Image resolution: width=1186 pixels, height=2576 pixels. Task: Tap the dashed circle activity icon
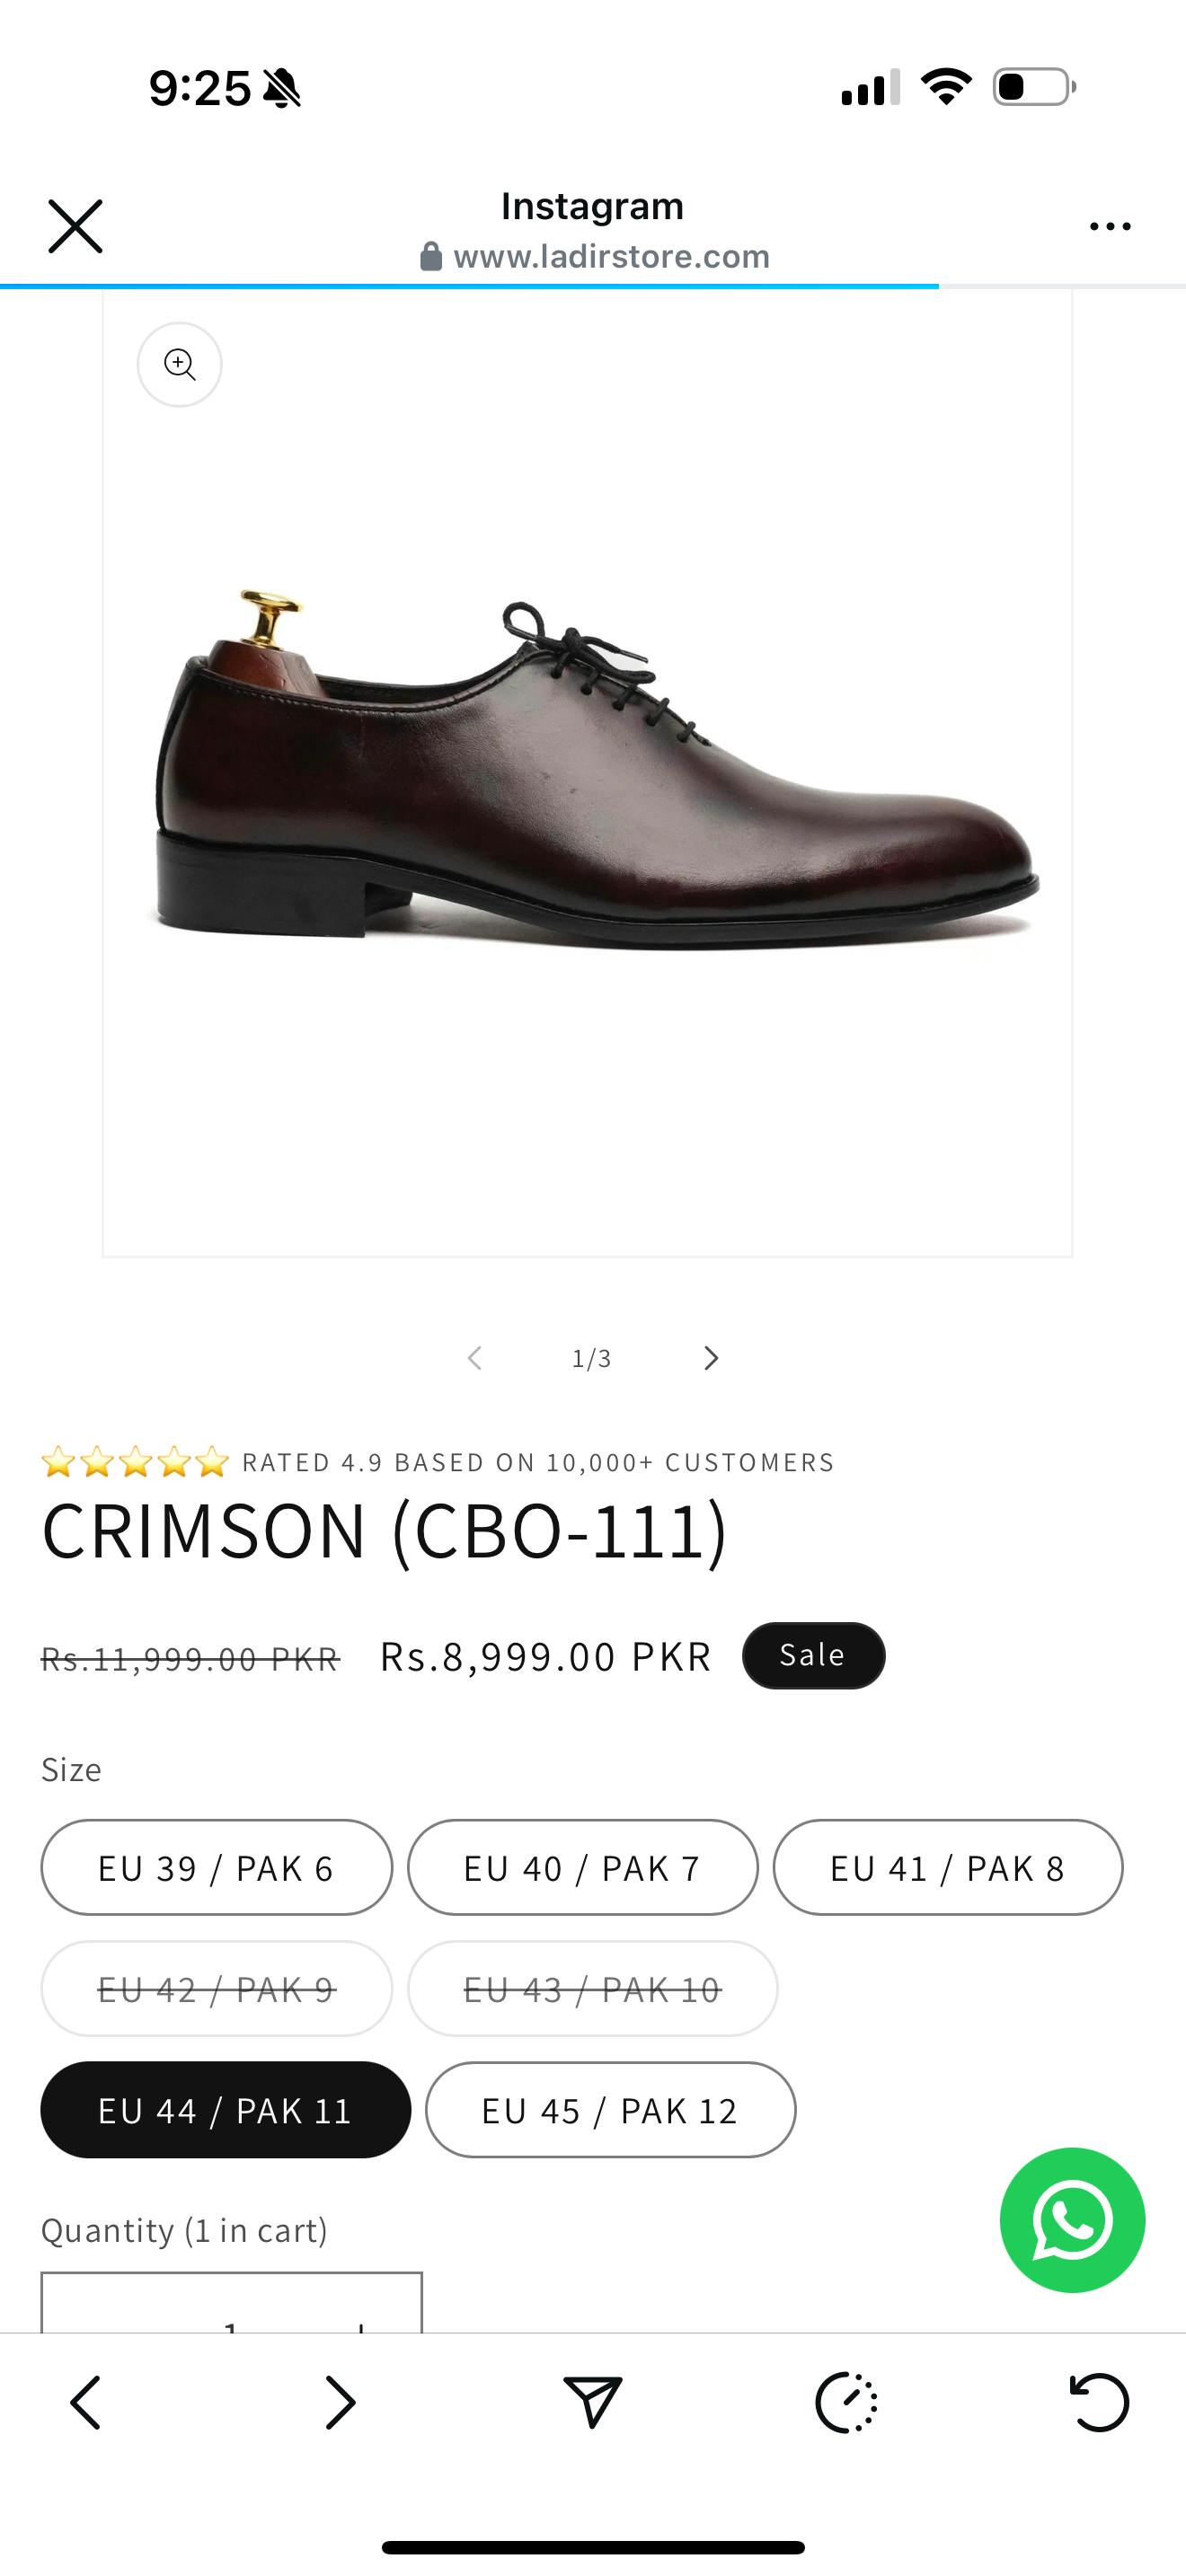(846, 2402)
